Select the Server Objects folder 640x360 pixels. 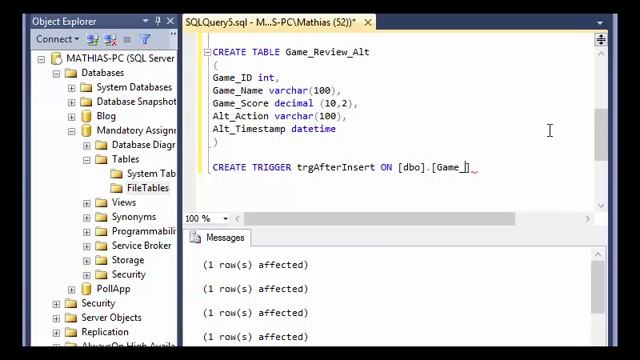click(111, 318)
